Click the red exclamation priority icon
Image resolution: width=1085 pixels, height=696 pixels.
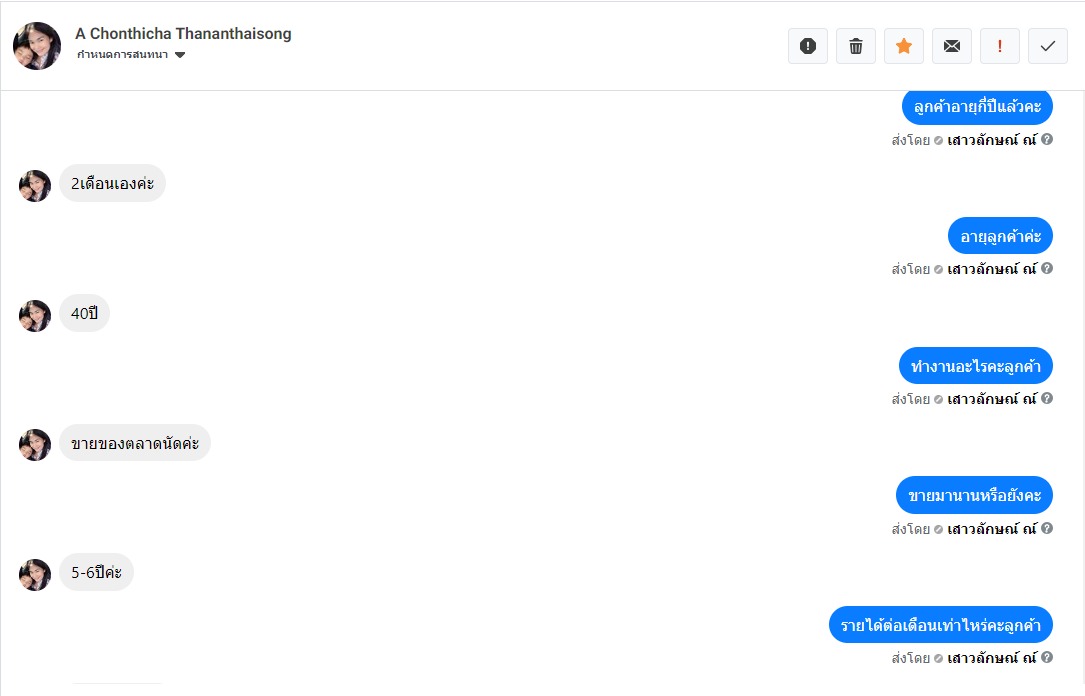click(x=1000, y=46)
